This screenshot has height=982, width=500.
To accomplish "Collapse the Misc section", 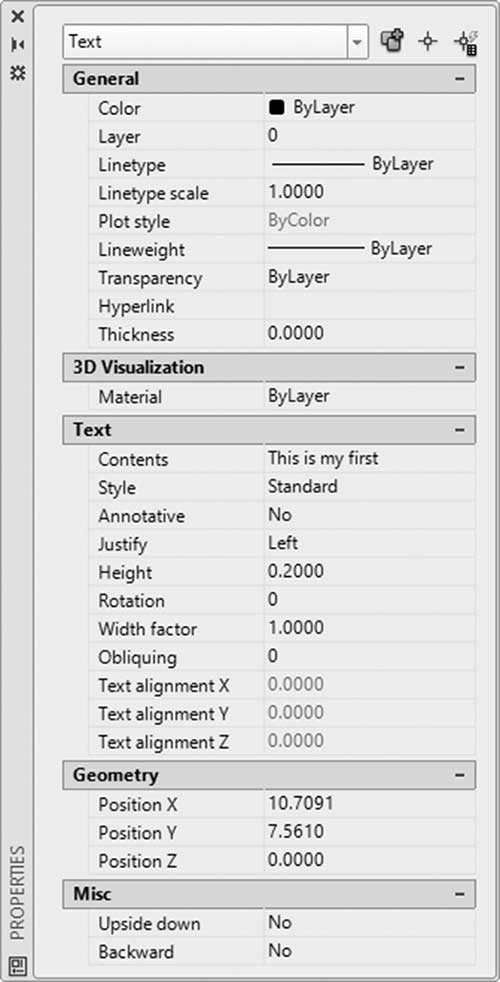I will pos(461,894).
